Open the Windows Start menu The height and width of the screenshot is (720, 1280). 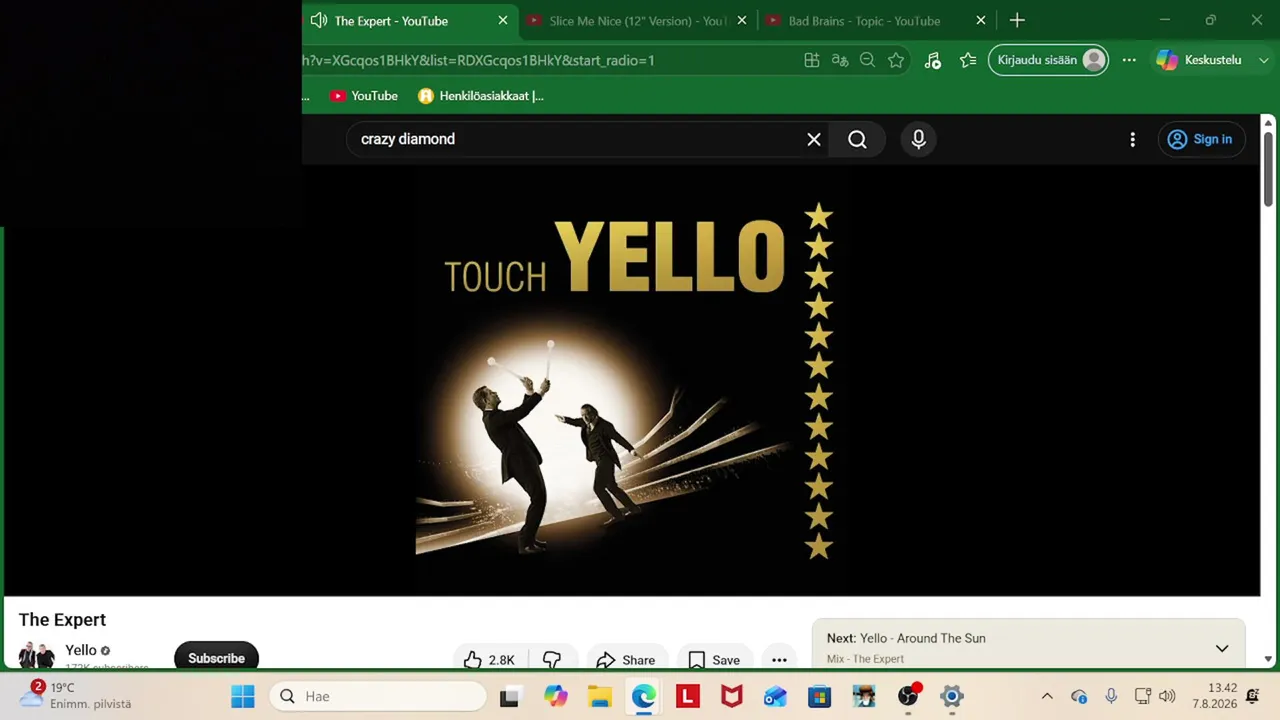pyautogui.click(x=243, y=696)
